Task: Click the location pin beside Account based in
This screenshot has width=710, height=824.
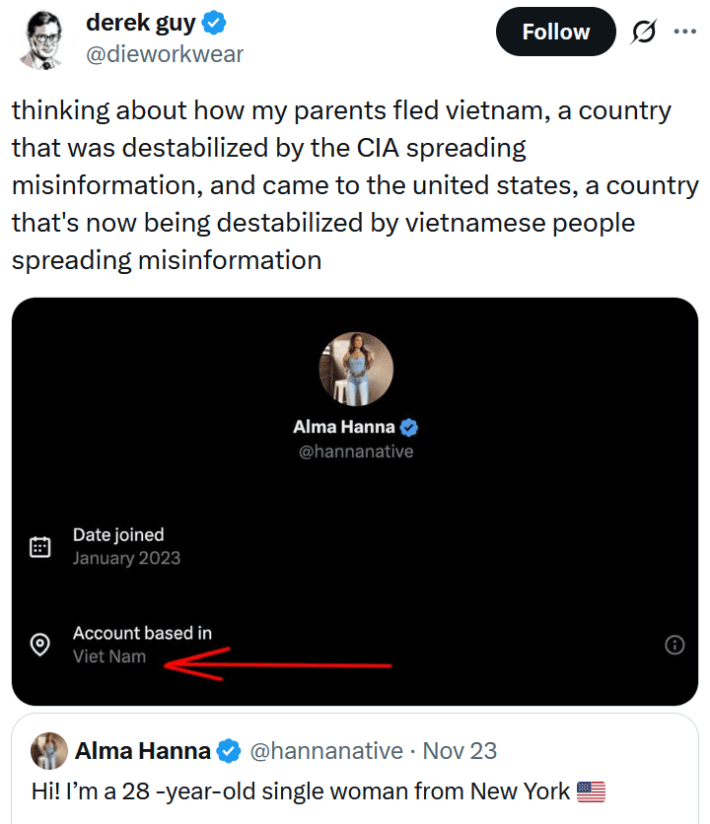Action: (x=40, y=644)
